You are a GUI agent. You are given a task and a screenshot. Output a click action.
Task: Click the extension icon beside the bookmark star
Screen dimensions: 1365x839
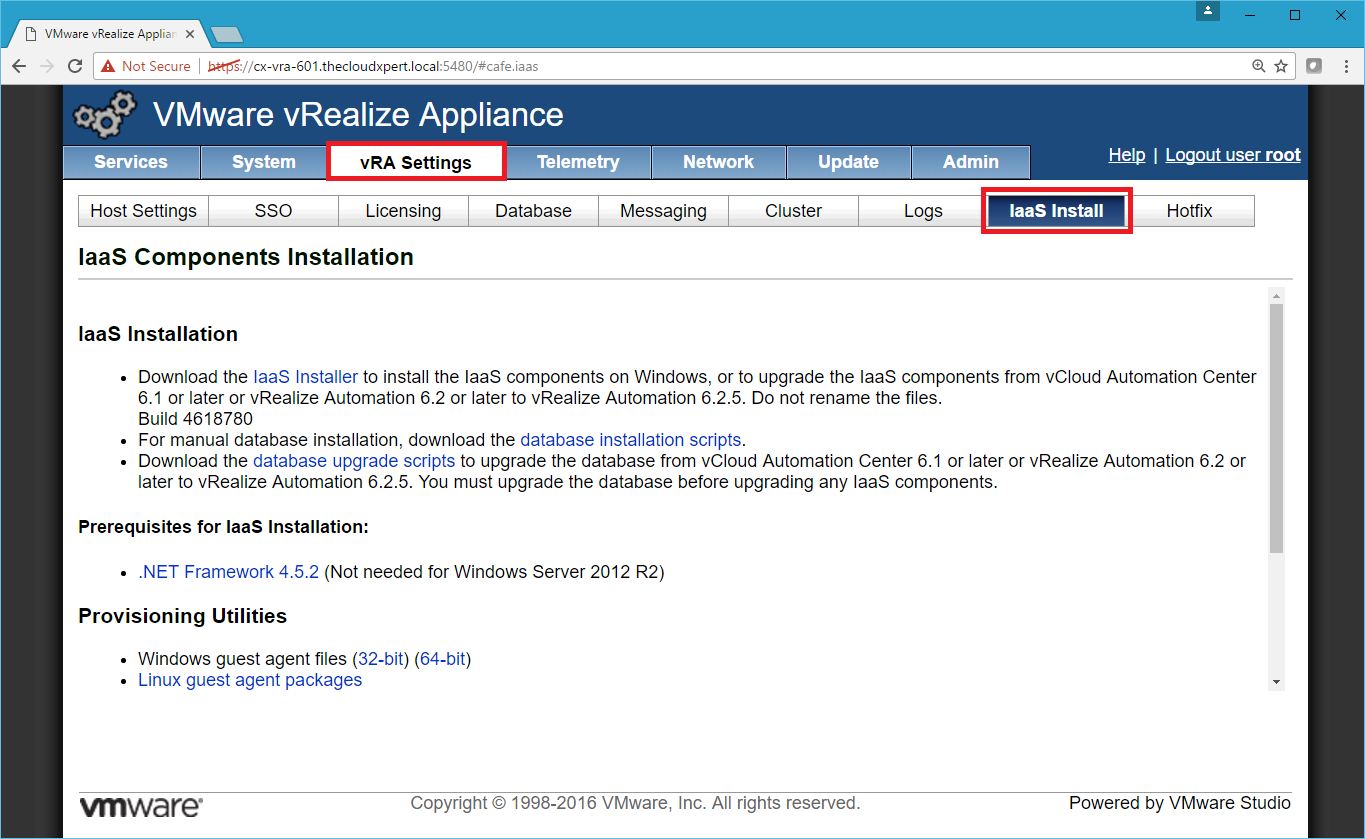pyautogui.click(x=1314, y=66)
